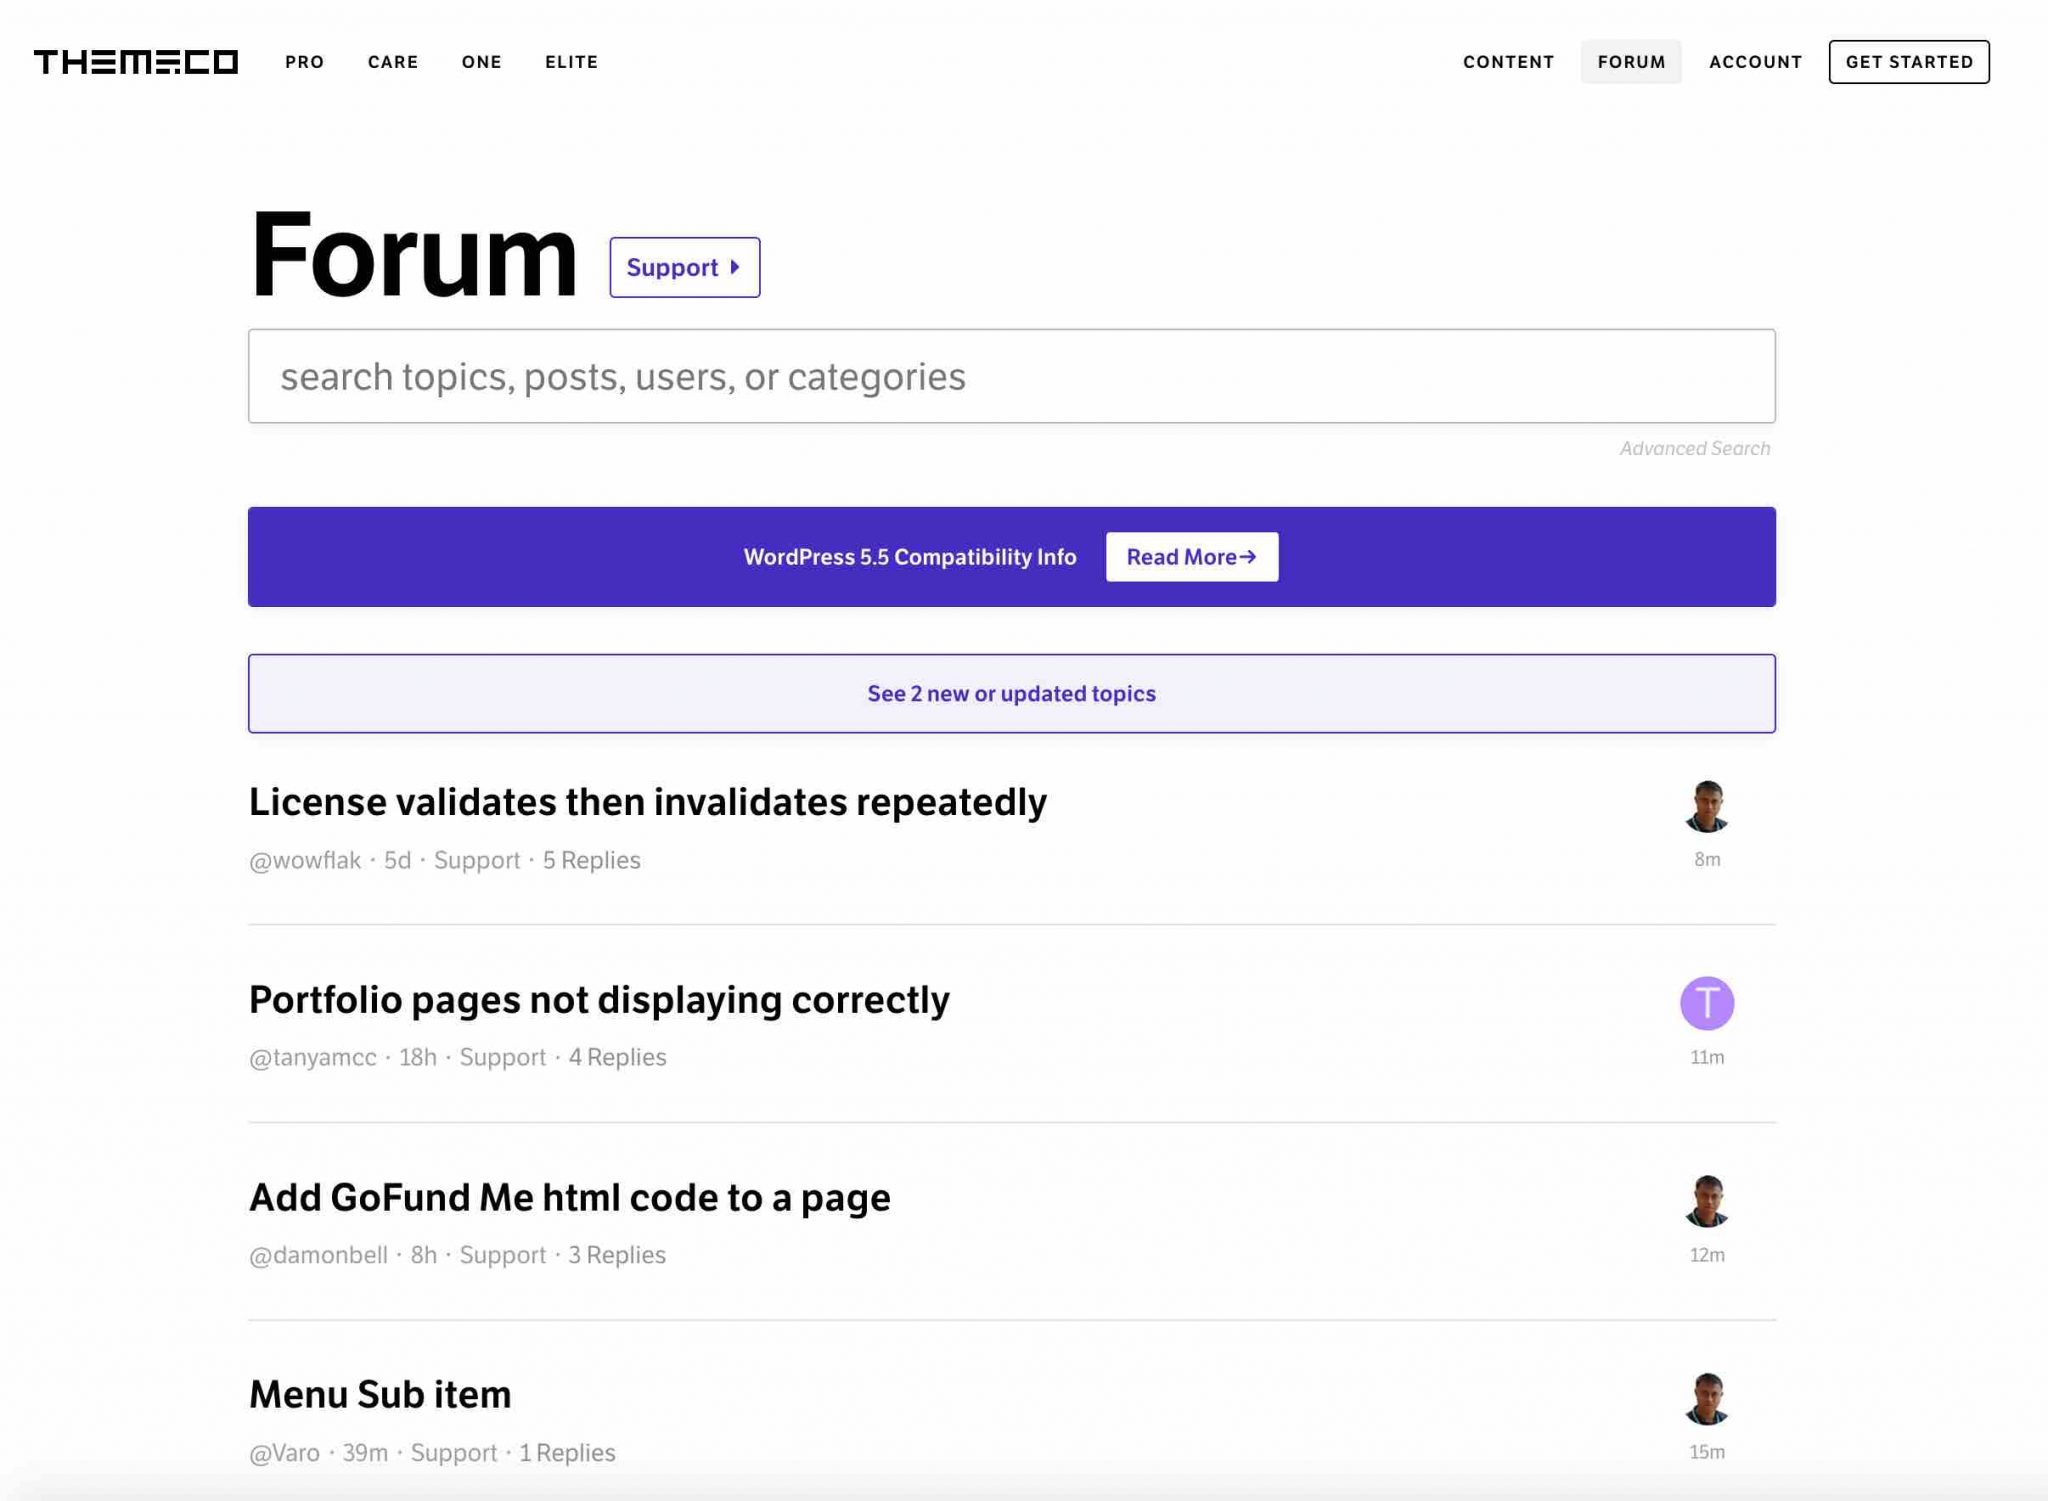
Task: Click the forum search input field
Action: (x=1010, y=376)
